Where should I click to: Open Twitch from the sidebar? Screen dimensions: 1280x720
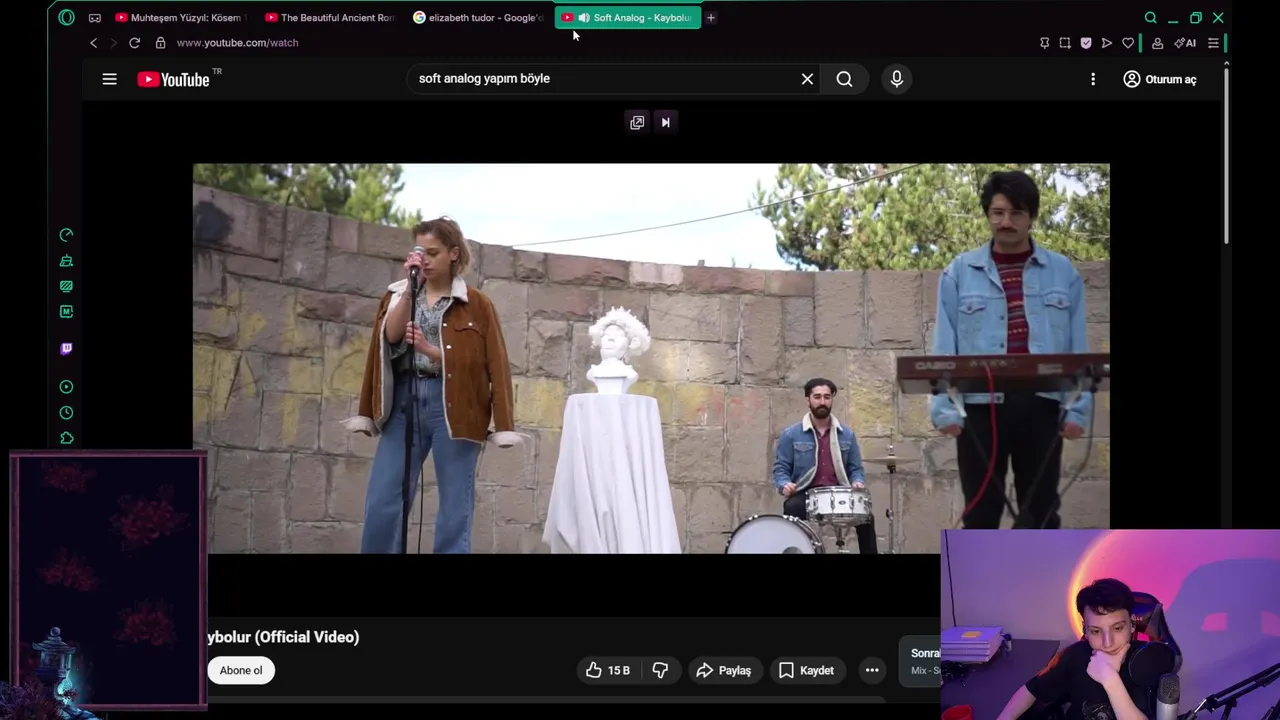66,349
